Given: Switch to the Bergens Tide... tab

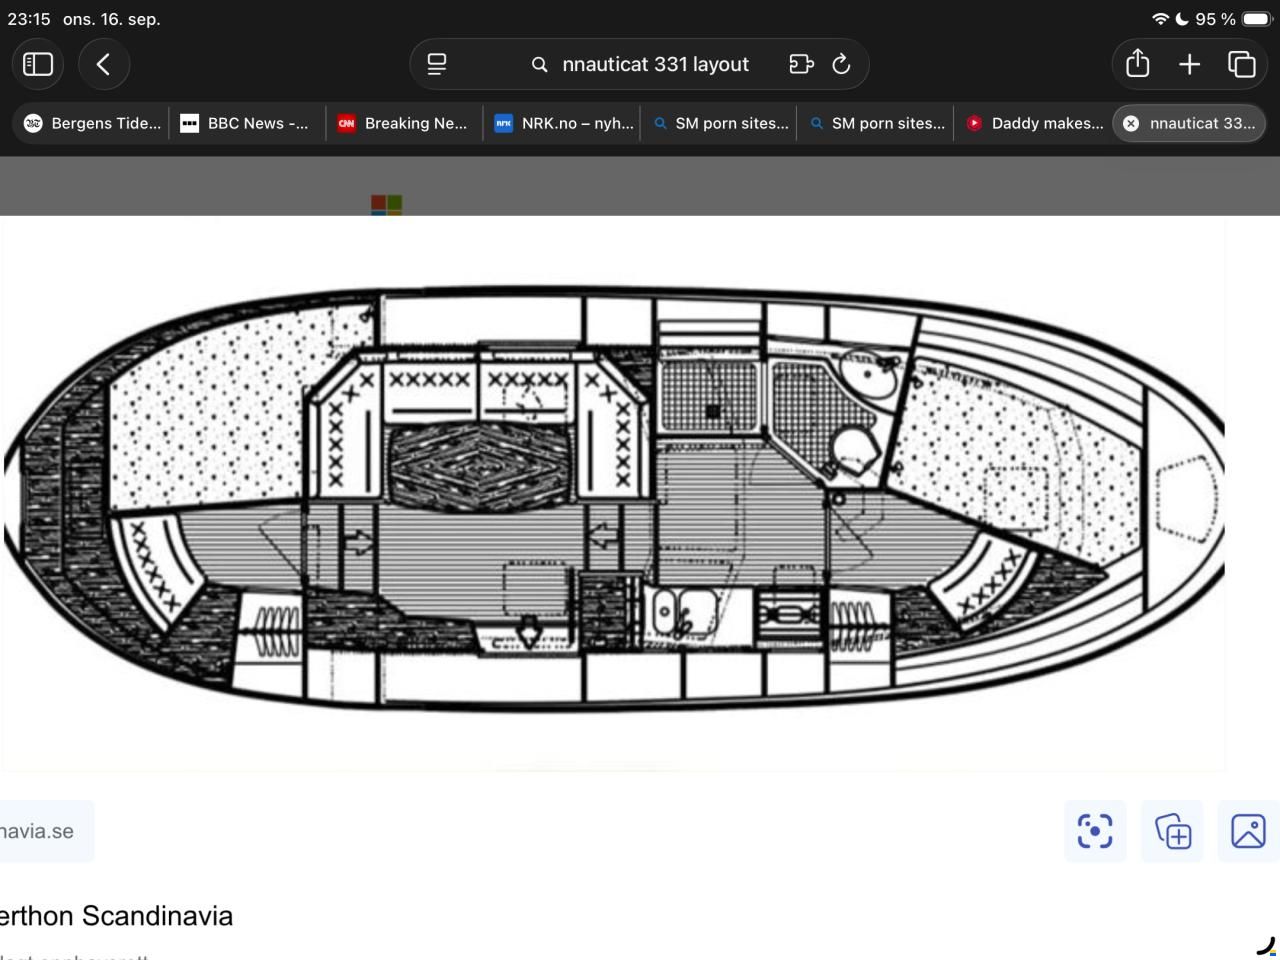Looking at the screenshot, I should point(92,123).
